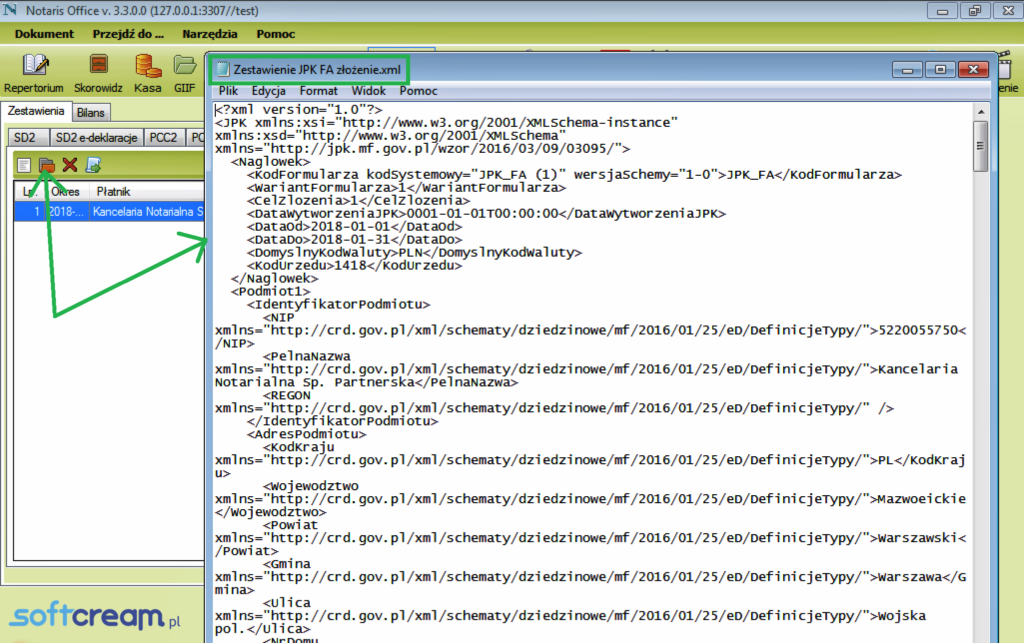This screenshot has width=1024, height=643.
Task: Open the Edycja menu in Notepad
Action: (268, 91)
